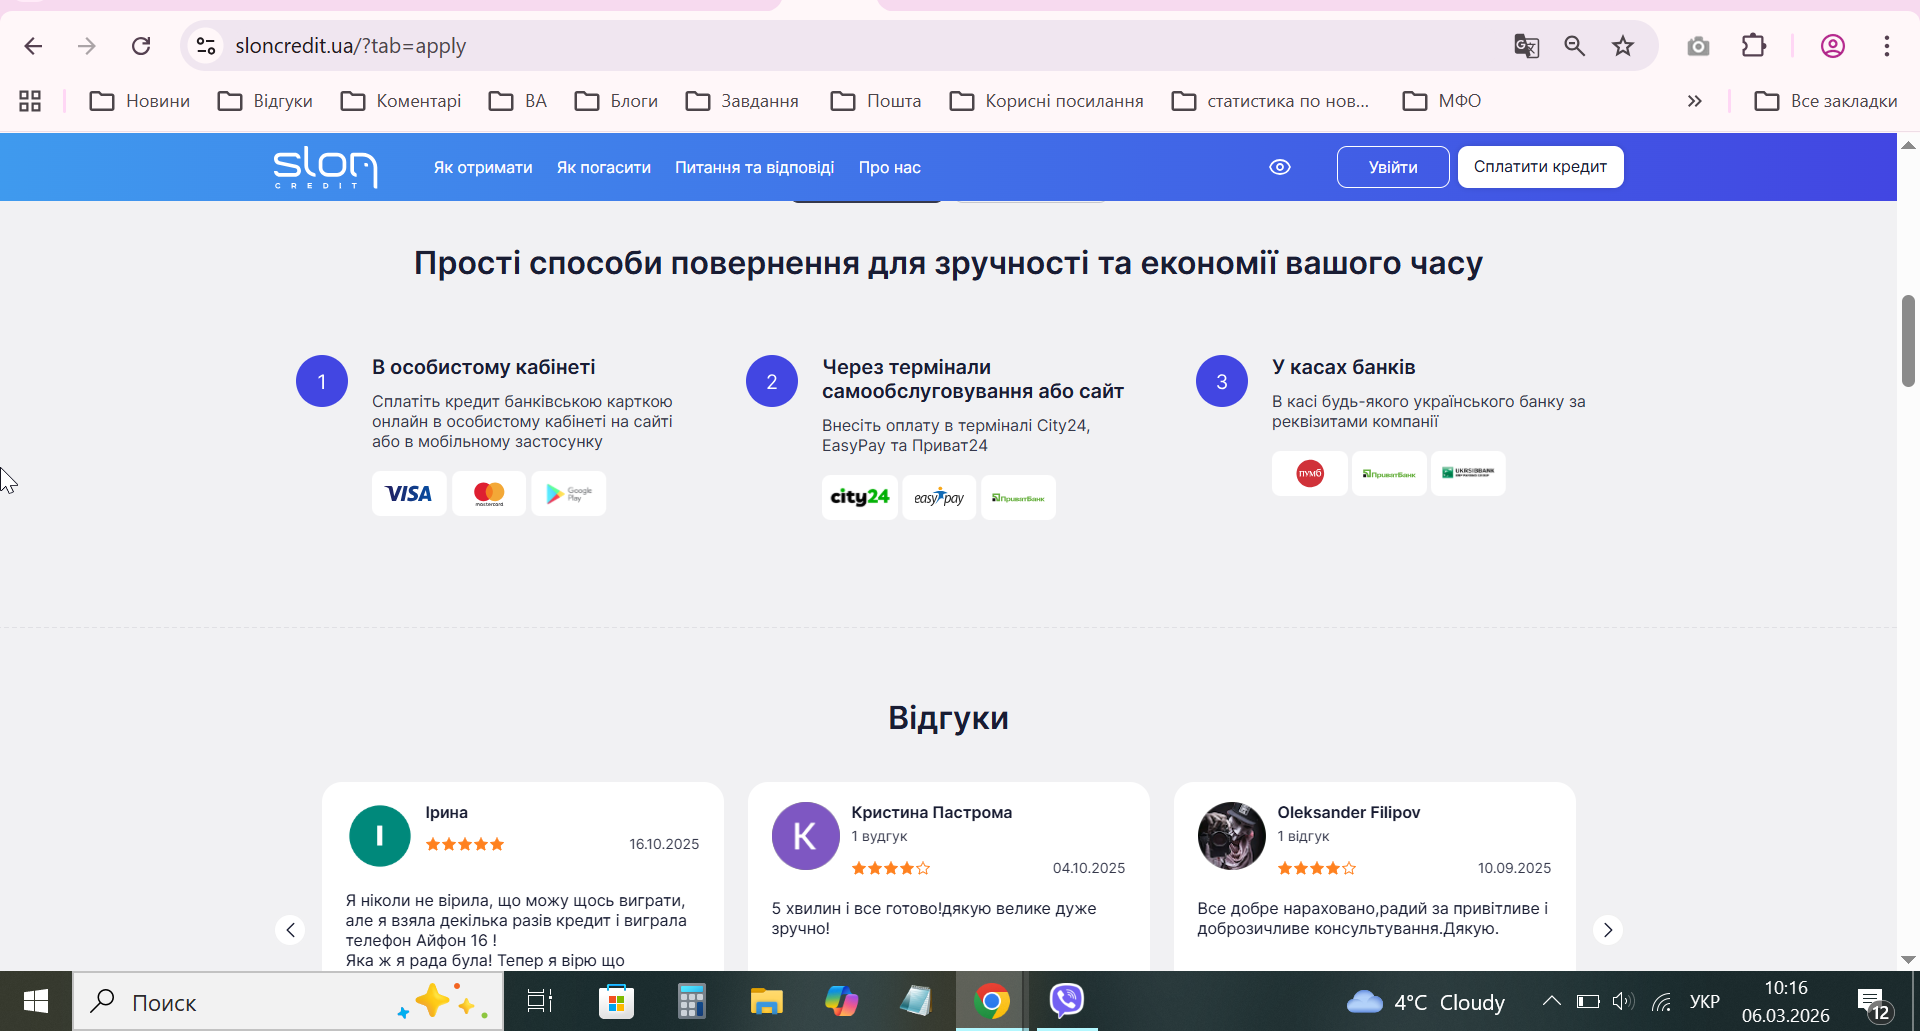Viewport: 1920px width, 1031px height.
Task: Show next reviews with right arrow
Action: pyautogui.click(x=1608, y=930)
